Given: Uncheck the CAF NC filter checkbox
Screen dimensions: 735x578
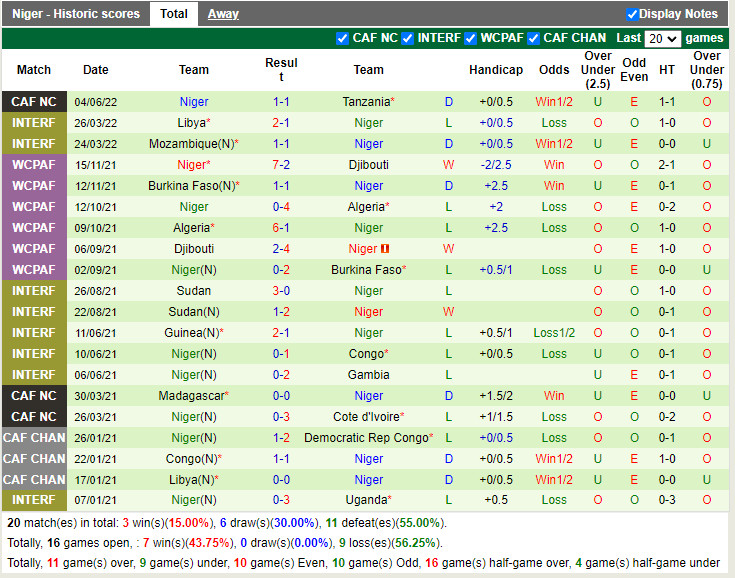Looking at the screenshot, I should click(343, 38).
